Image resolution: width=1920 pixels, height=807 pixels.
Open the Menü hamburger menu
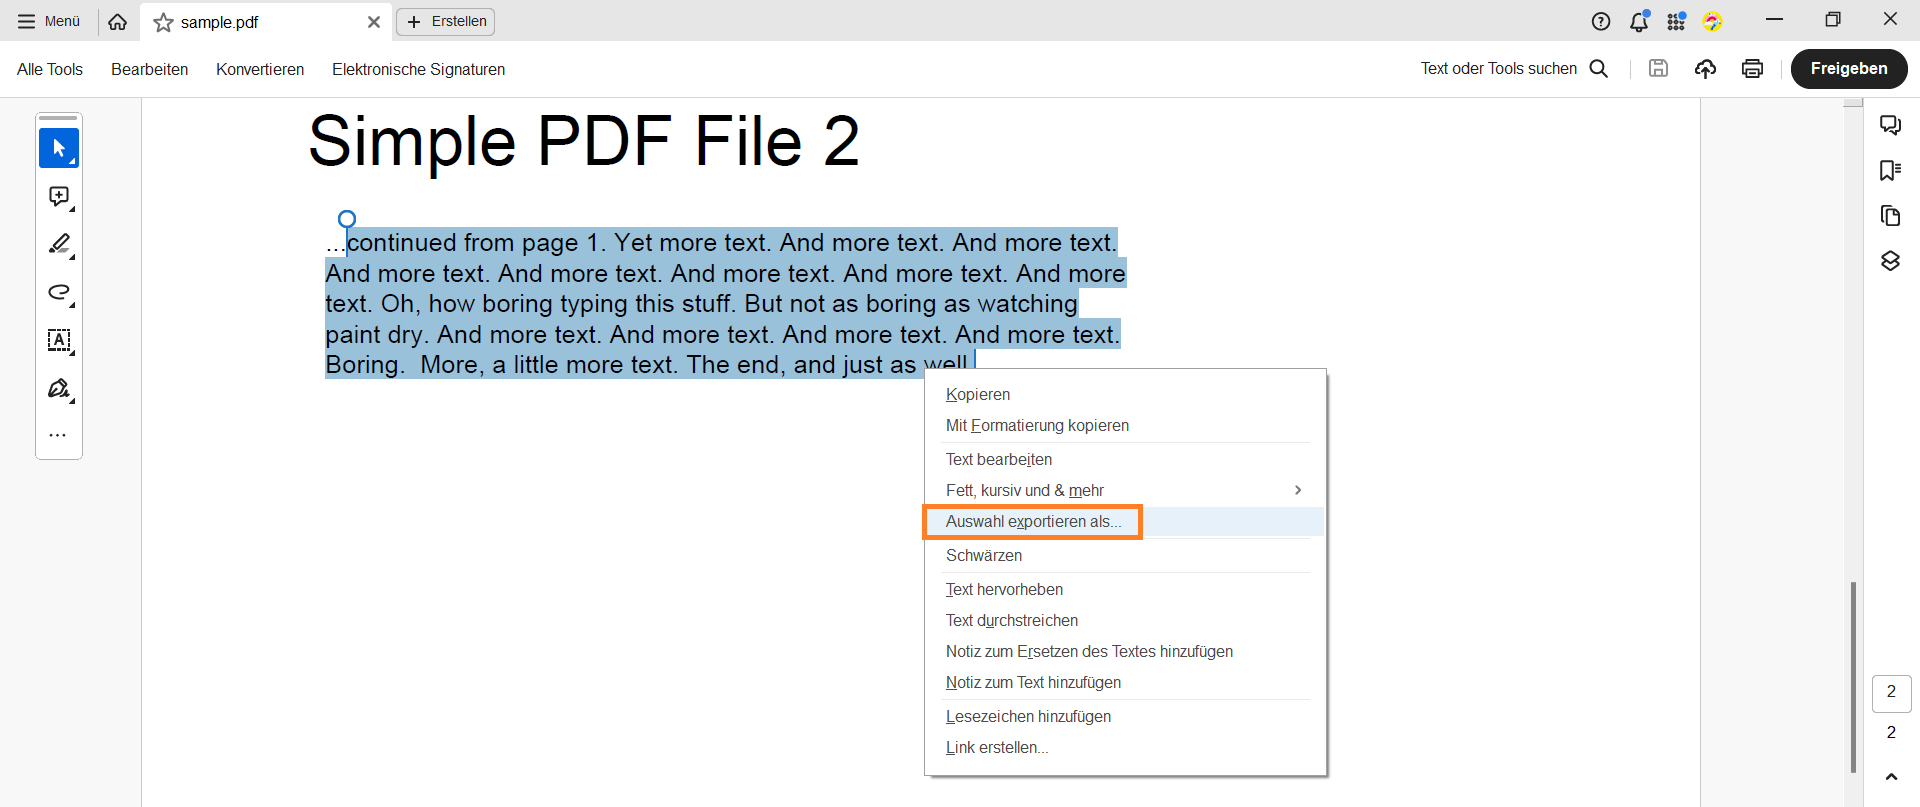(x=49, y=21)
